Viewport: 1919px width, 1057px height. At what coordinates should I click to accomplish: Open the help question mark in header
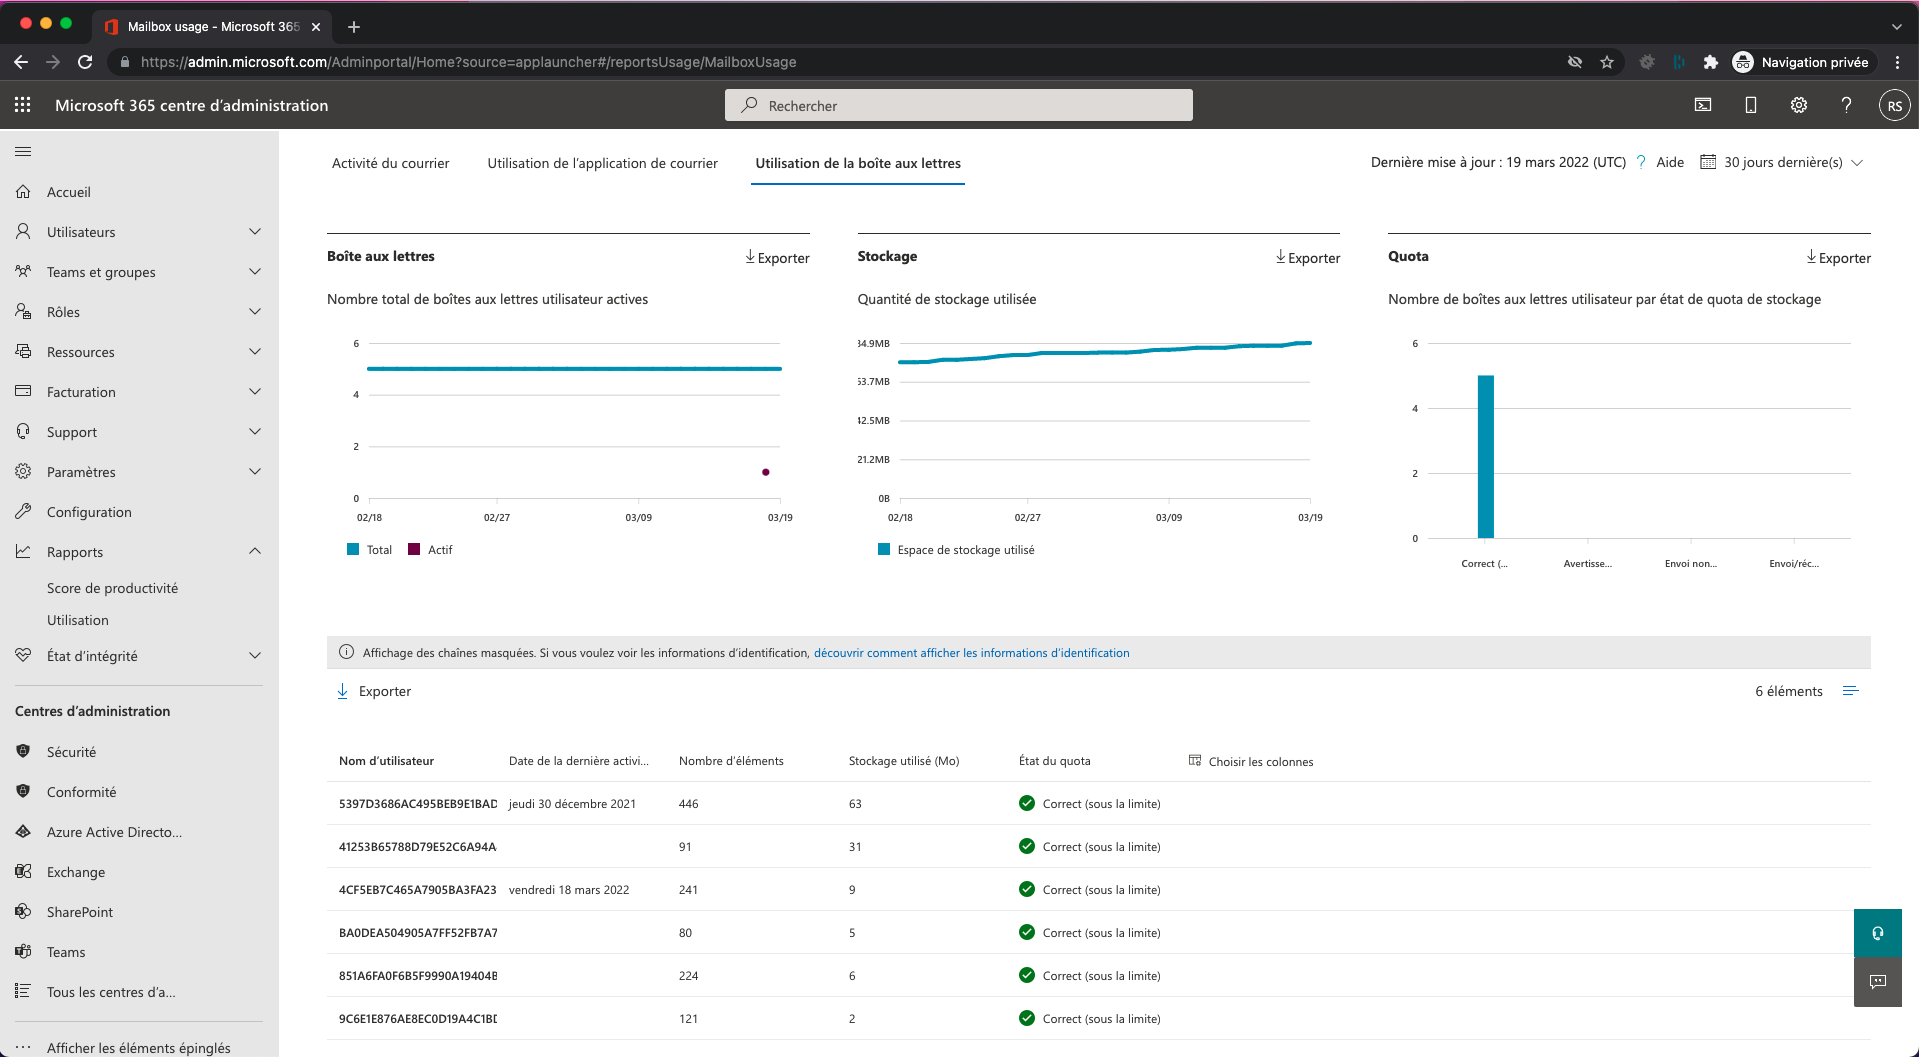(x=1847, y=105)
